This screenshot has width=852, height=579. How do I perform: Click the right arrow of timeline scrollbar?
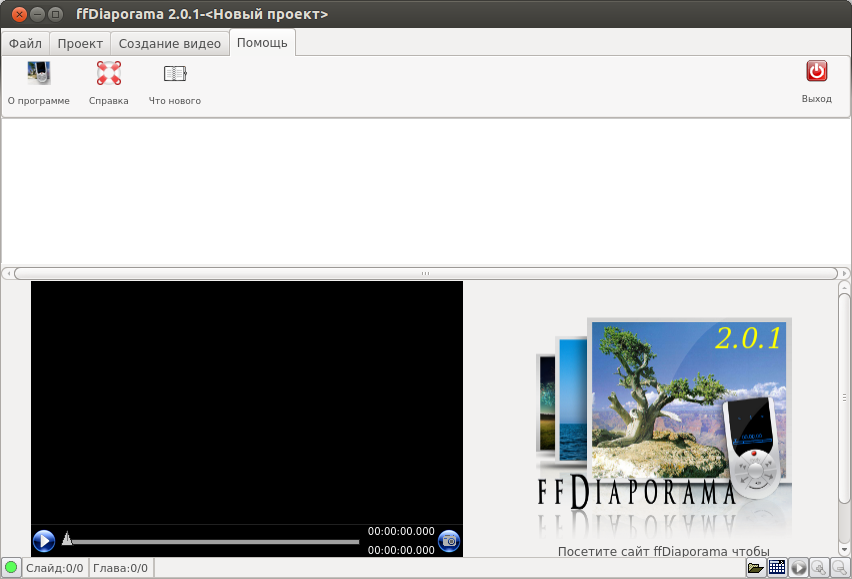[844, 273]
